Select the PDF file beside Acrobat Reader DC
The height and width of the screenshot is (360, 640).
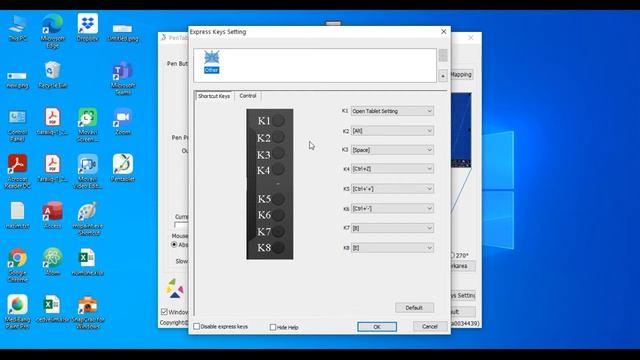[x=52, y=168]
